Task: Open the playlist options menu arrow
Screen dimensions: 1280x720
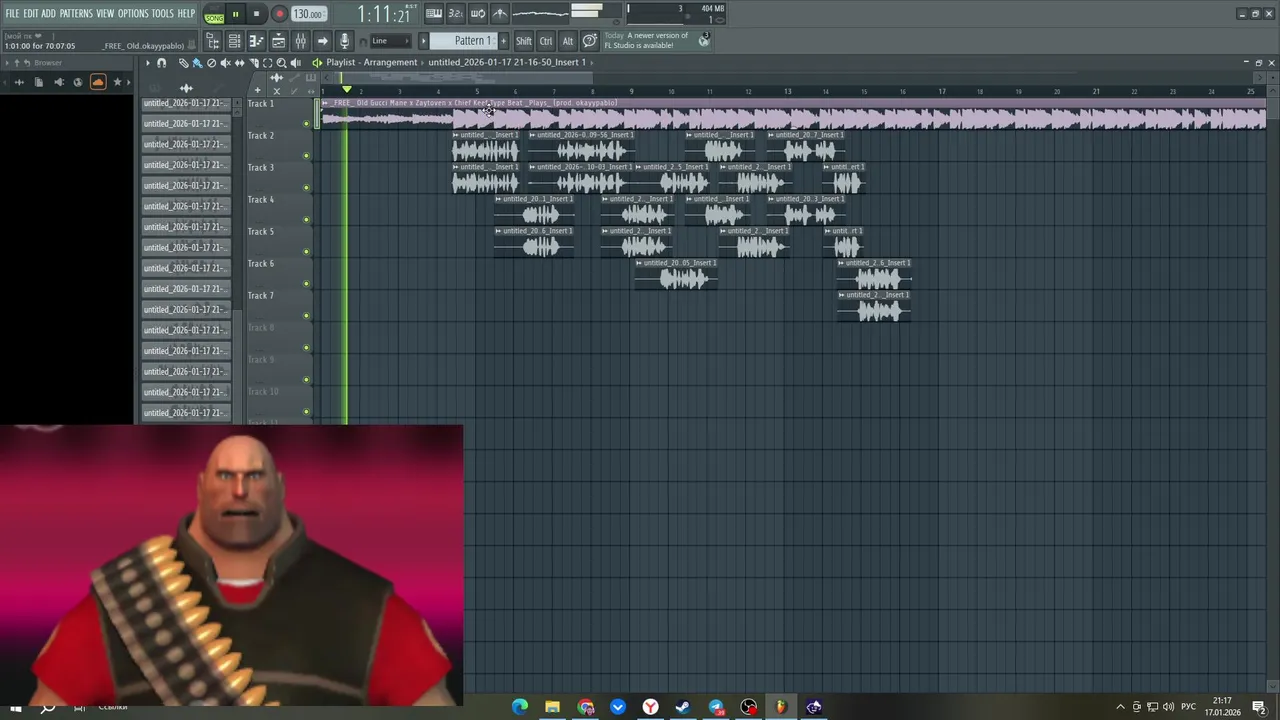Action: 147,63
